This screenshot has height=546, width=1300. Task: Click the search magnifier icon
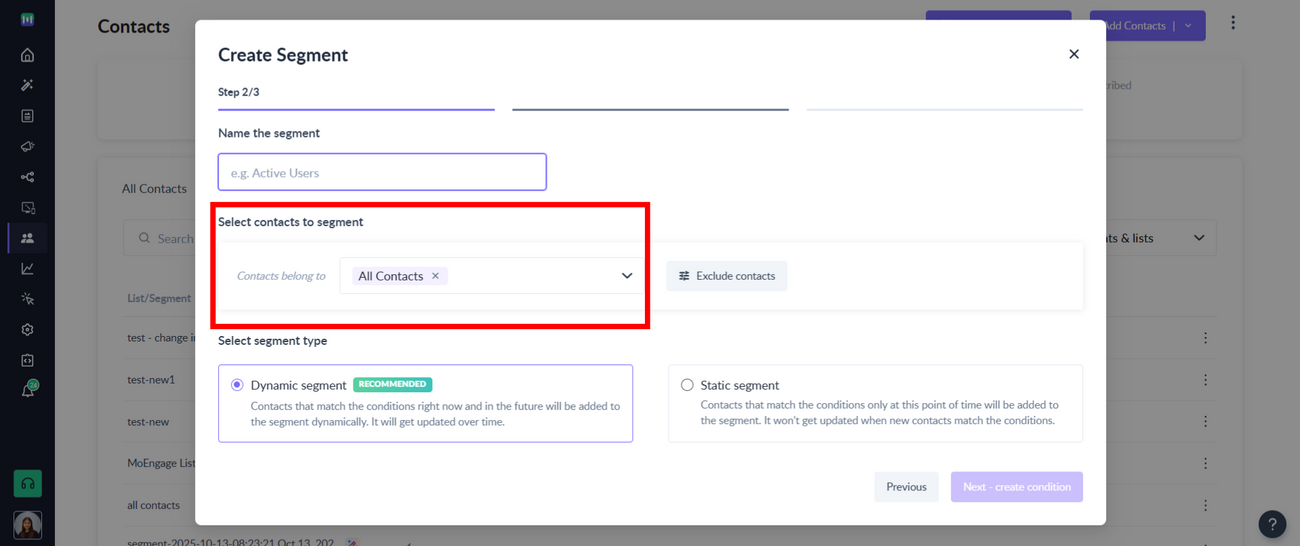(x=145, y=238)
